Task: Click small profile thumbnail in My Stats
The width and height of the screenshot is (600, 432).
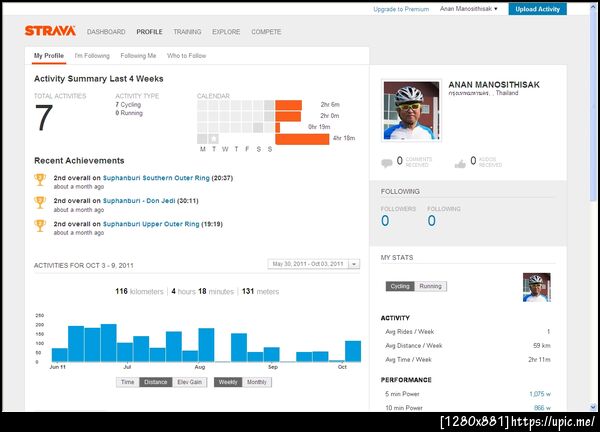Action: click(x=536, y=287)
